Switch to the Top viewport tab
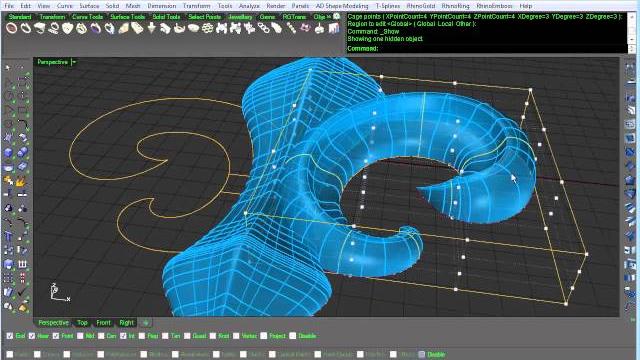640x360 pixels. point(82,322)
